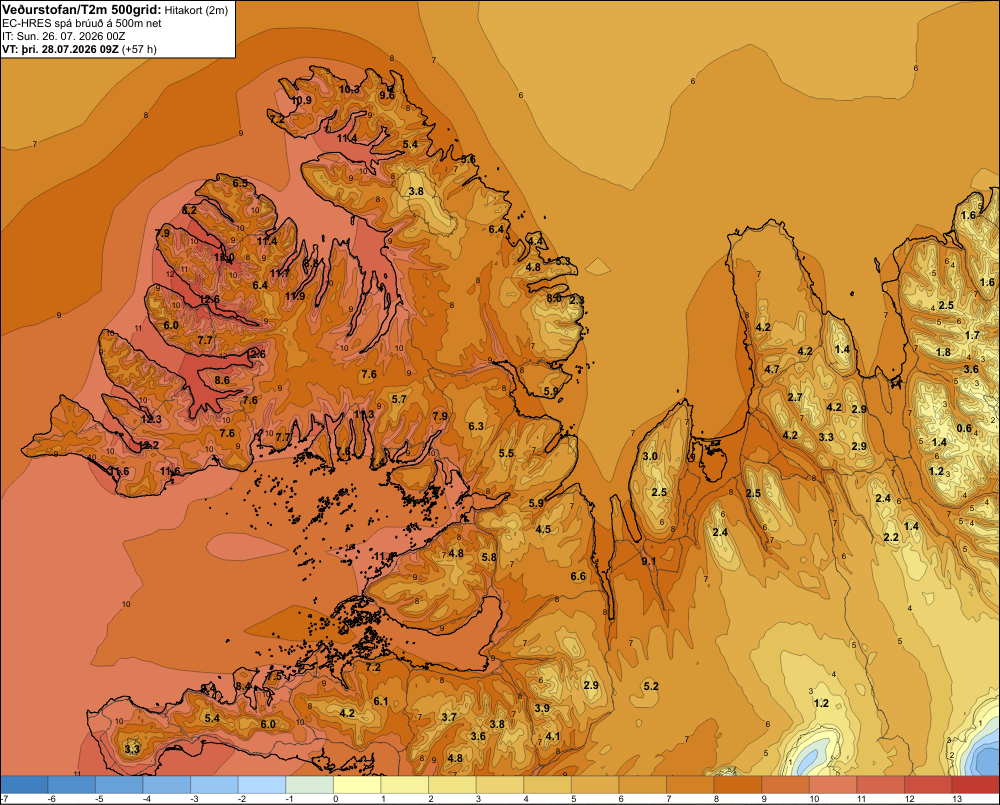This screenshot has width=1000, height=805.
Task: Click the 9.6 temperature value
Action: point(387,96)
